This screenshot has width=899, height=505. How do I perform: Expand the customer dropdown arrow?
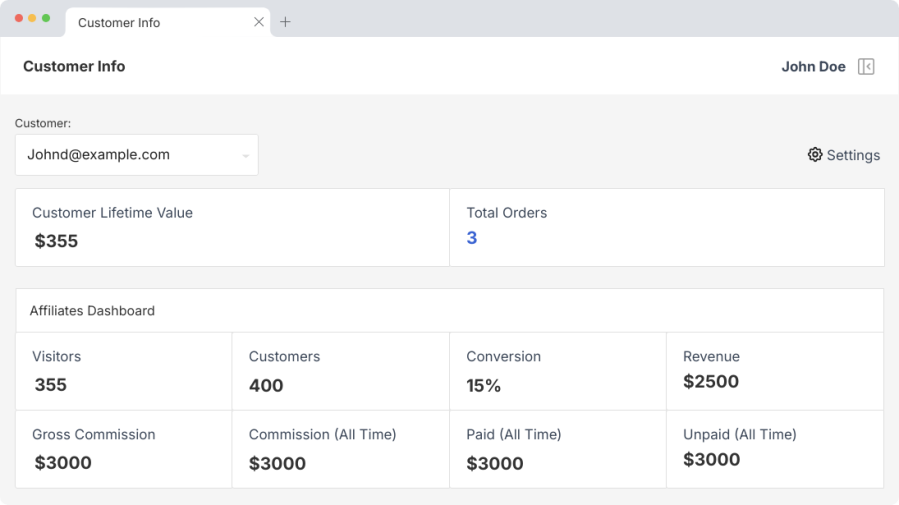click(245, 156)
